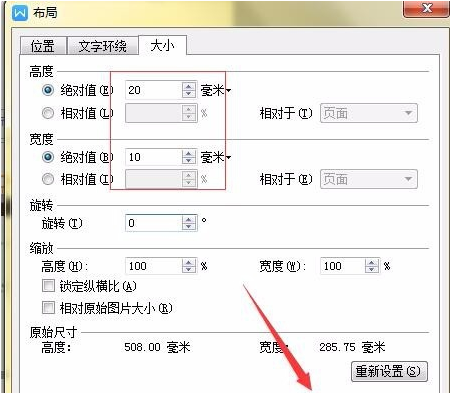Click the 重新设置 button
Screen dimensions: 451x393
[x=389, y=371]
